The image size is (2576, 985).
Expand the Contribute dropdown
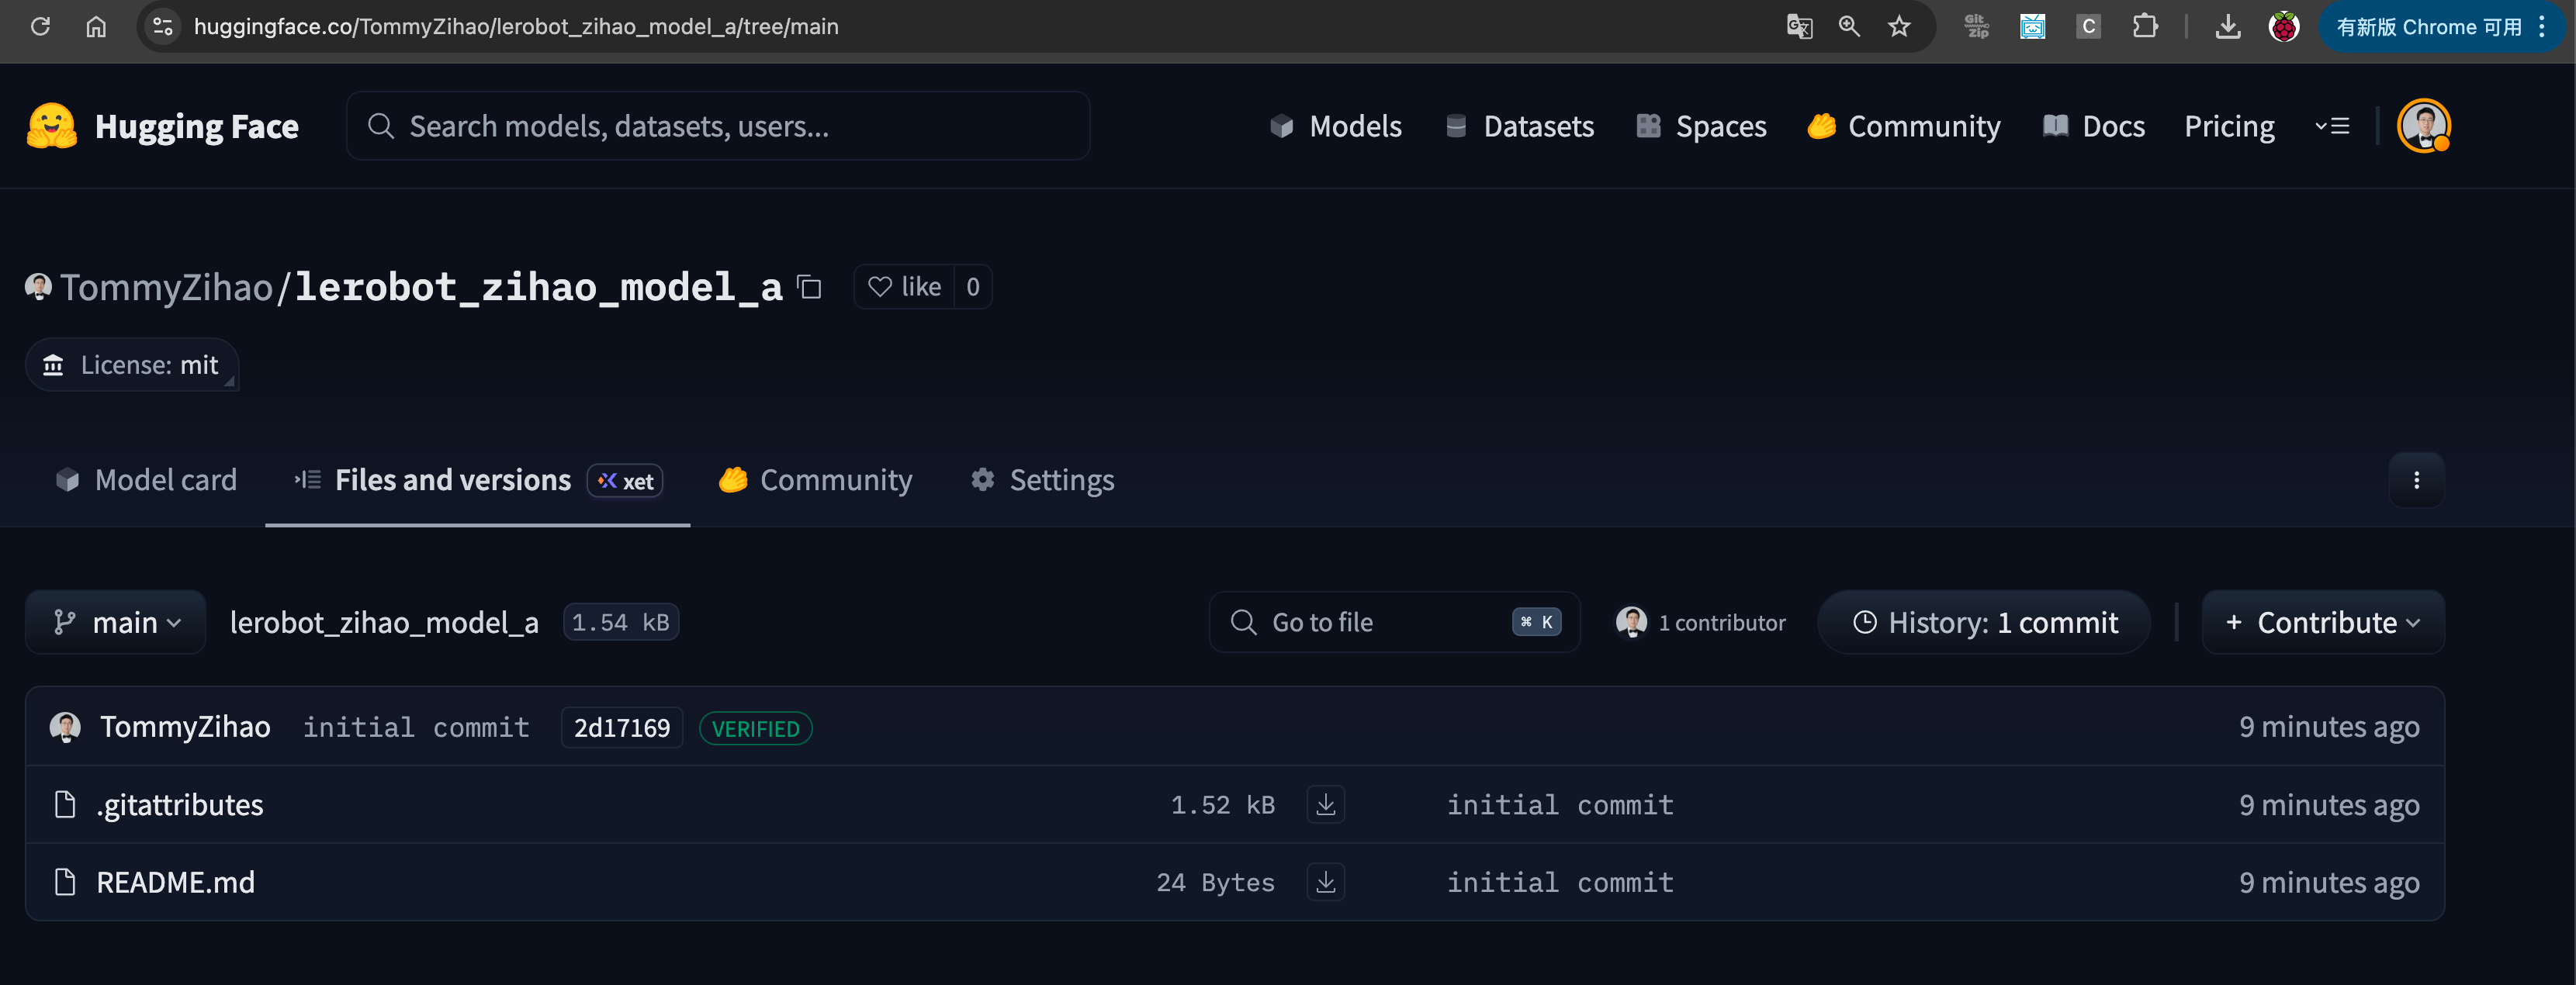tap(2323, 623)
